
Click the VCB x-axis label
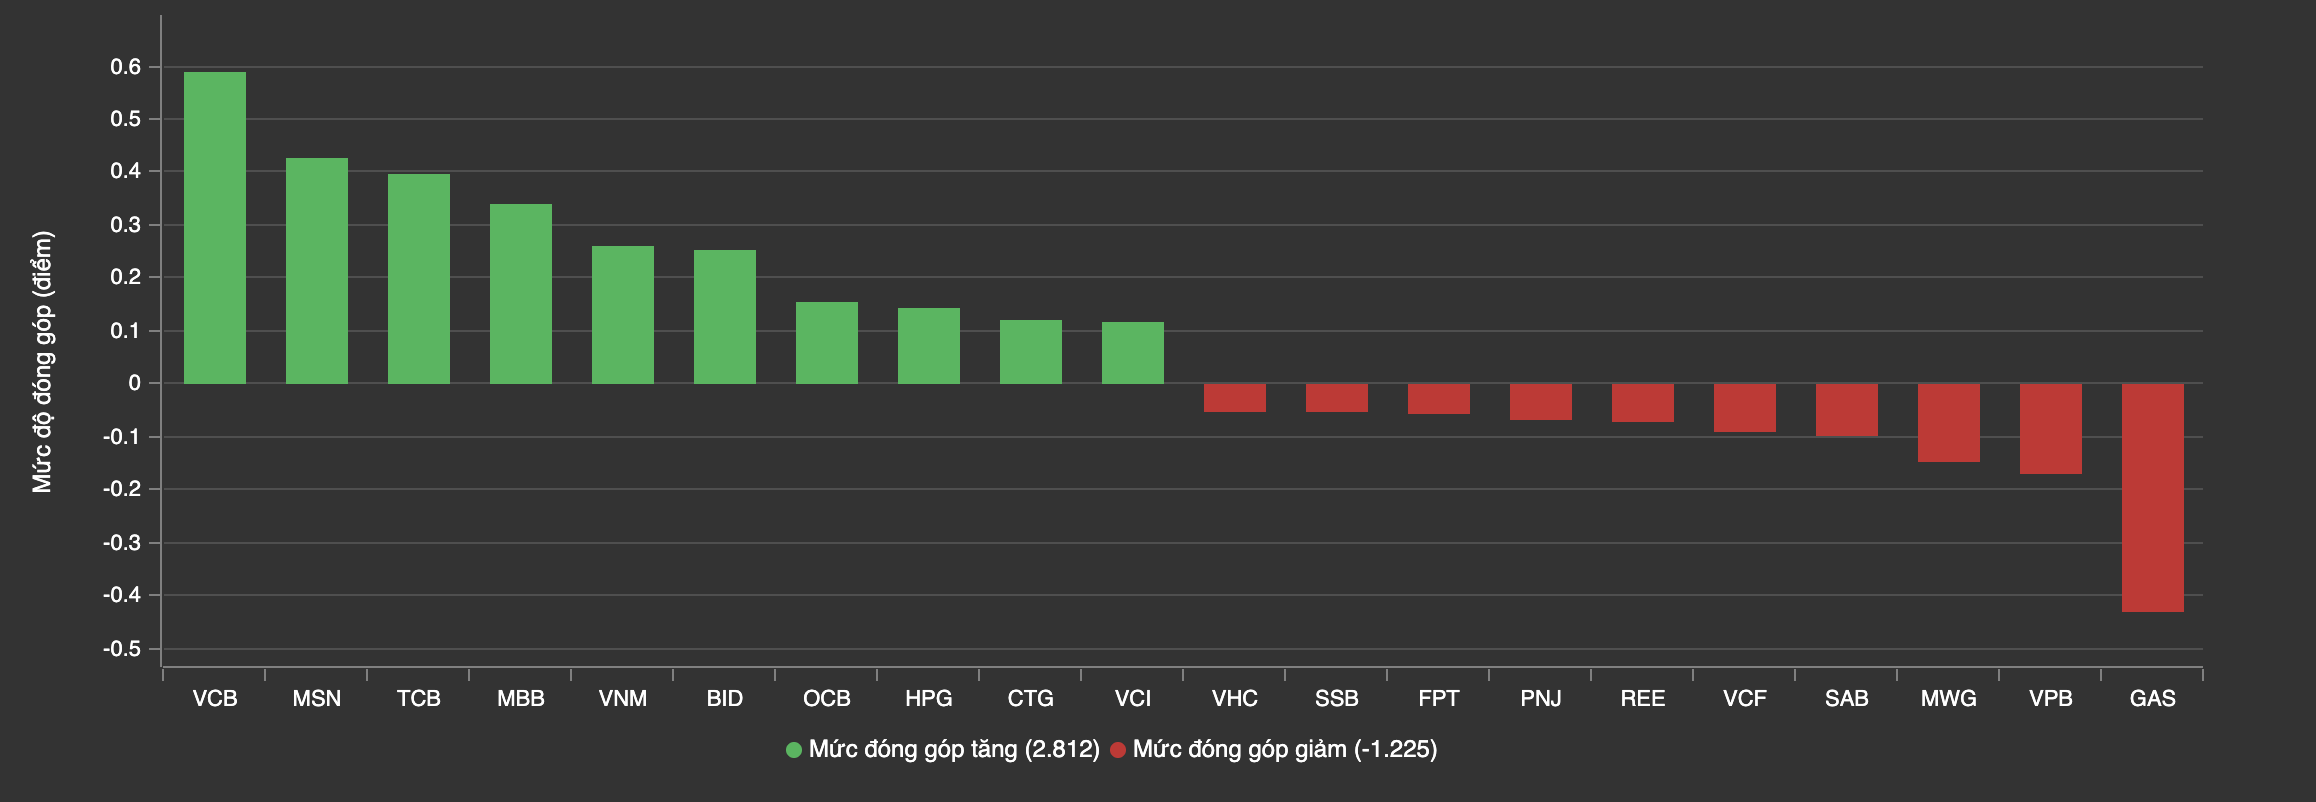click(215, 699)
